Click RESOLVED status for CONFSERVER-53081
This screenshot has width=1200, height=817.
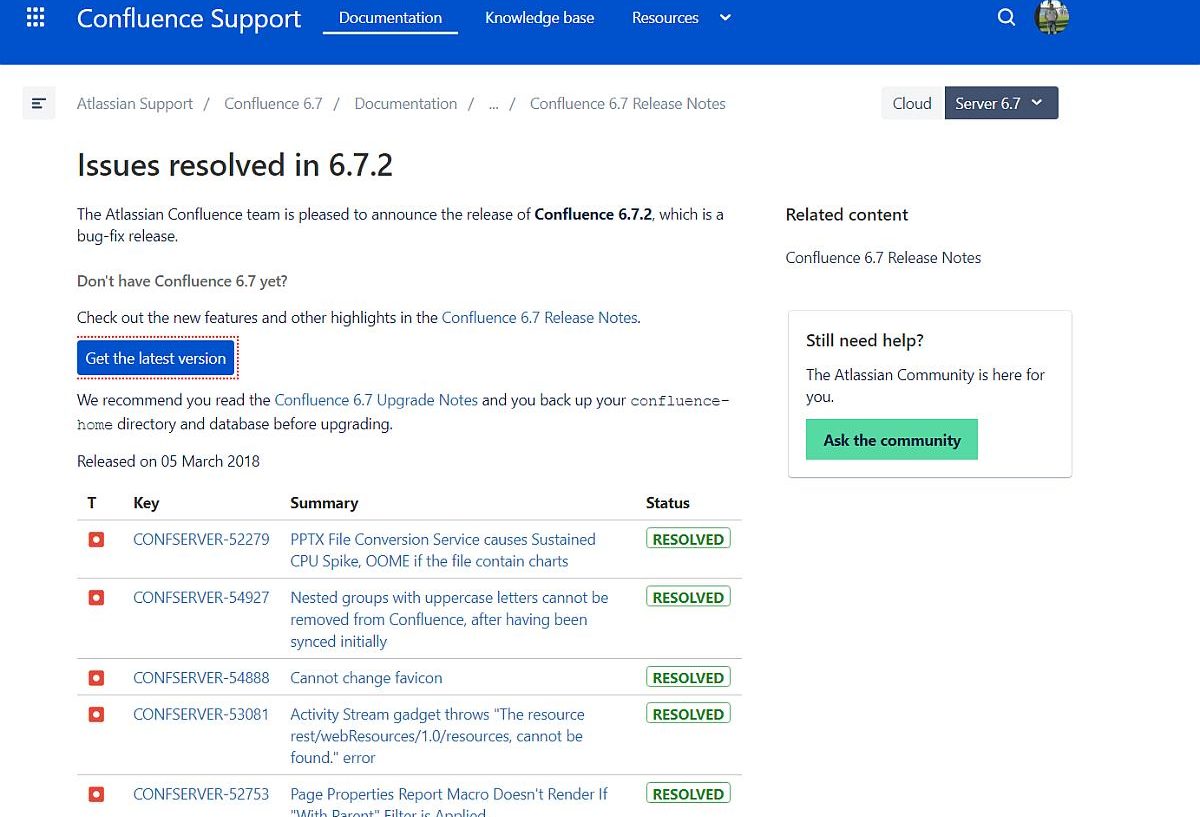point(688,714)
